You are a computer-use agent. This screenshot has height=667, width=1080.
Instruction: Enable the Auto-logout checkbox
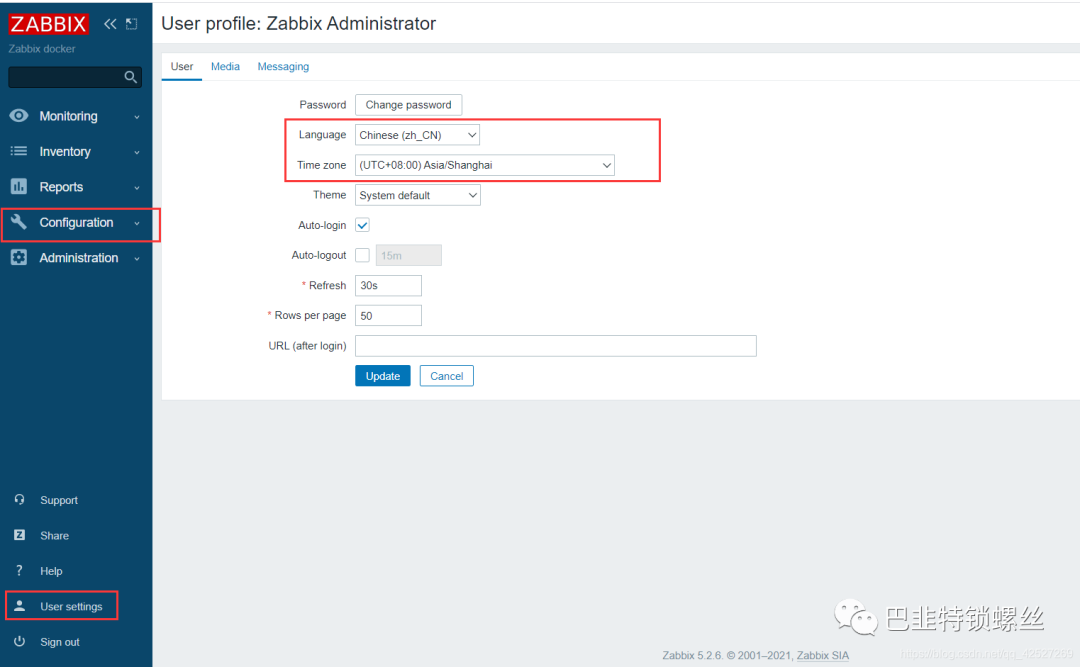362,255
